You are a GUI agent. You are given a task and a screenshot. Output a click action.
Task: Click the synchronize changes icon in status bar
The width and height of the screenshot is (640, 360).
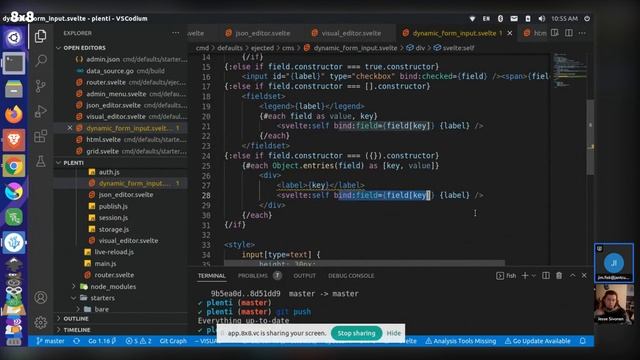76,341
